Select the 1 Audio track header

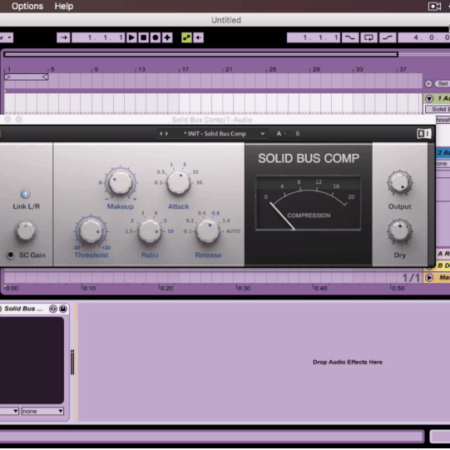(443, 98)
